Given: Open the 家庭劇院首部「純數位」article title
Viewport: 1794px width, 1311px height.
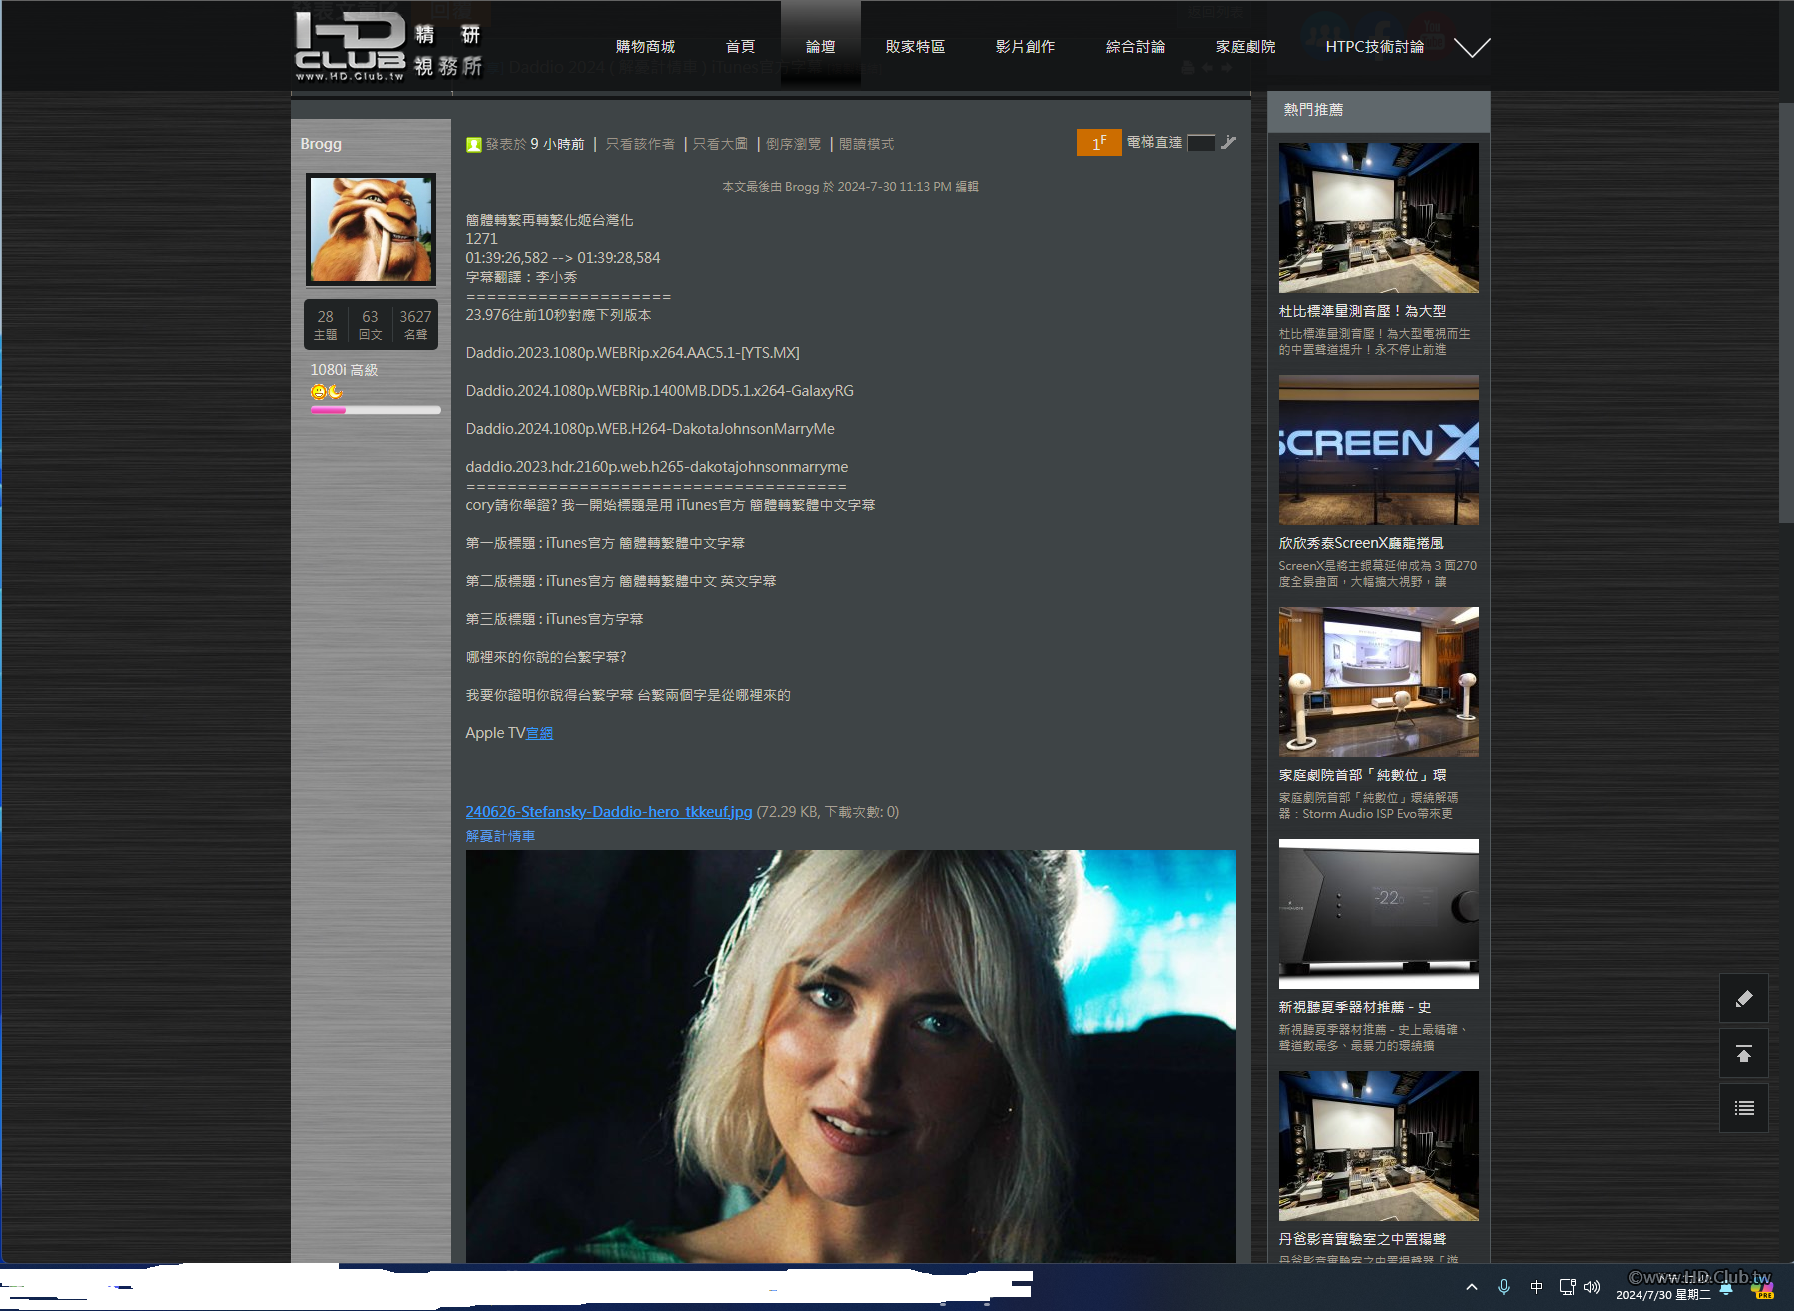Looking at the screenshot, I should pyautogui.click(x=1362, y=776).
